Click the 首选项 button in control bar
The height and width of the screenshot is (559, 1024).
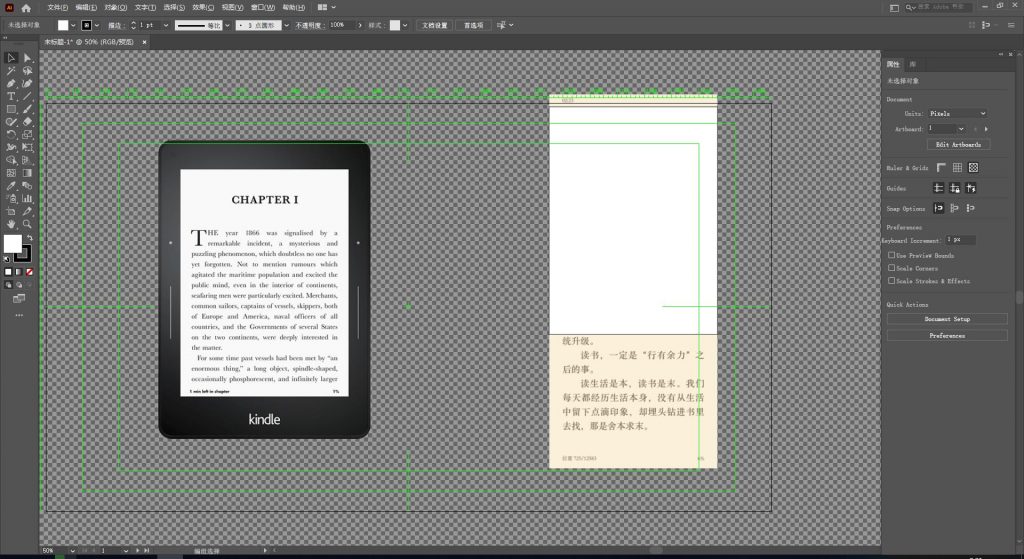click(x=473, y=25)
